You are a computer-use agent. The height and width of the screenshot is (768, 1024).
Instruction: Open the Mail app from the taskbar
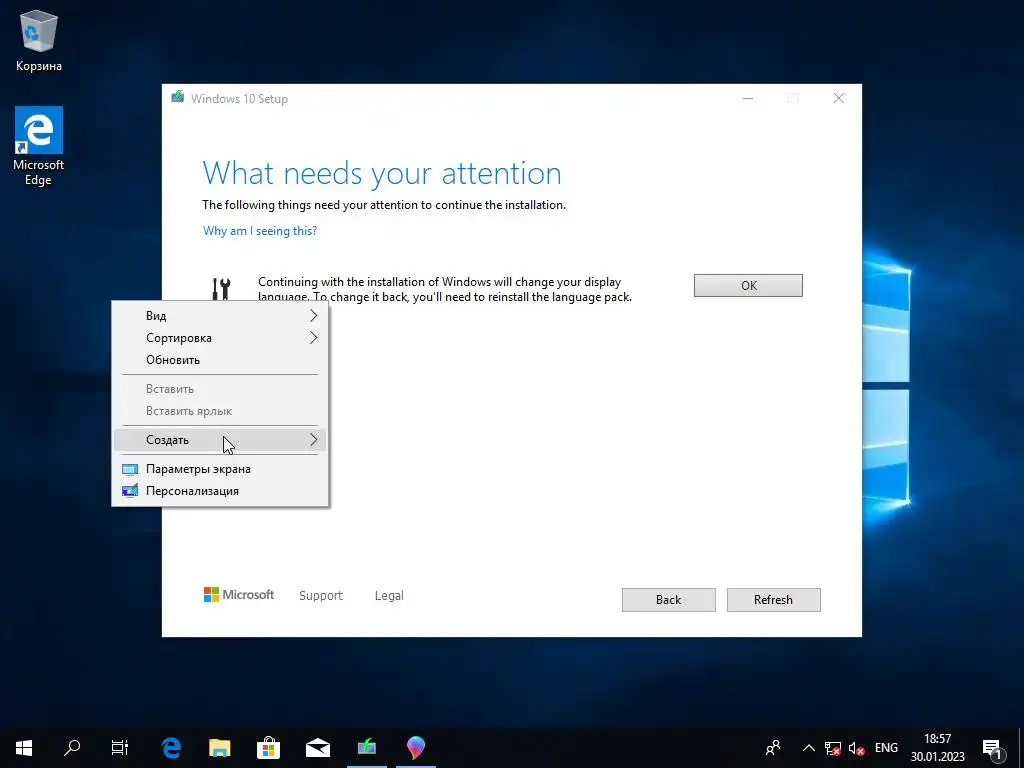[318, 747]
